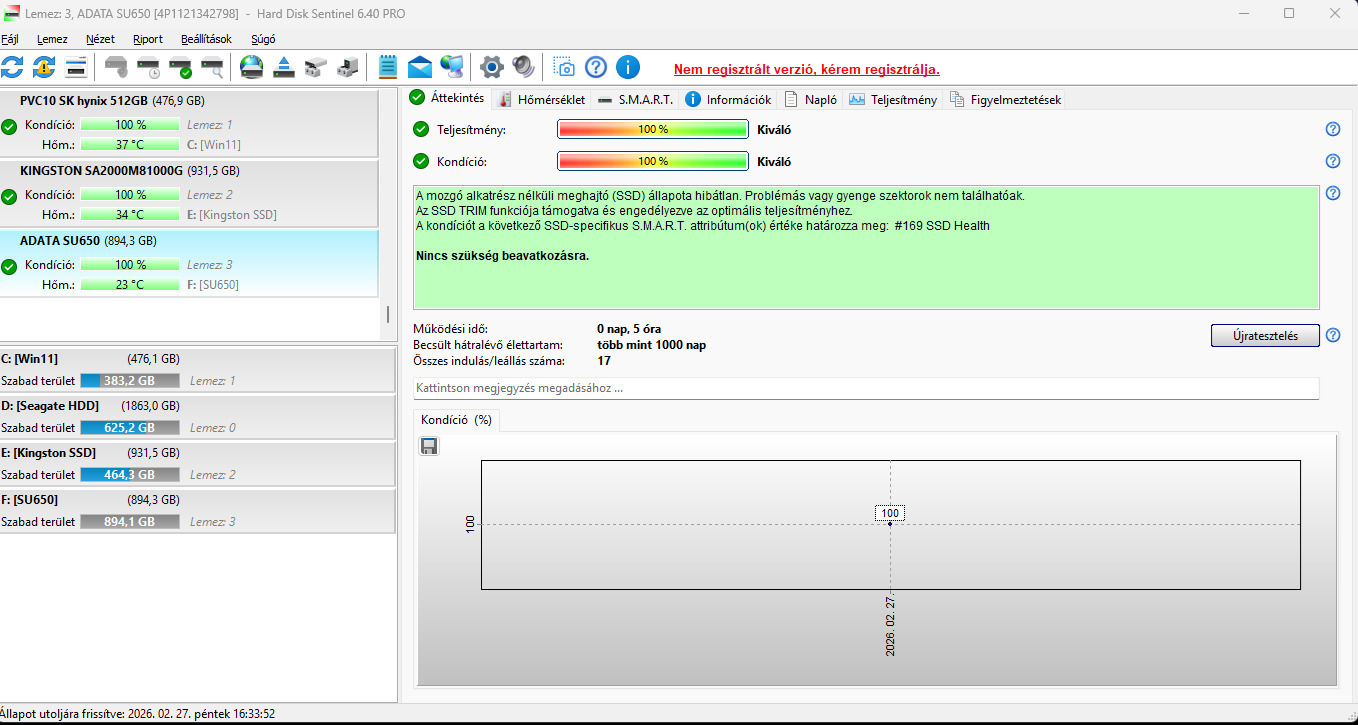Select the ADATA SU650 disk entry
The width and height of the screenshot is (1358, 725).
tap(189, 263)
